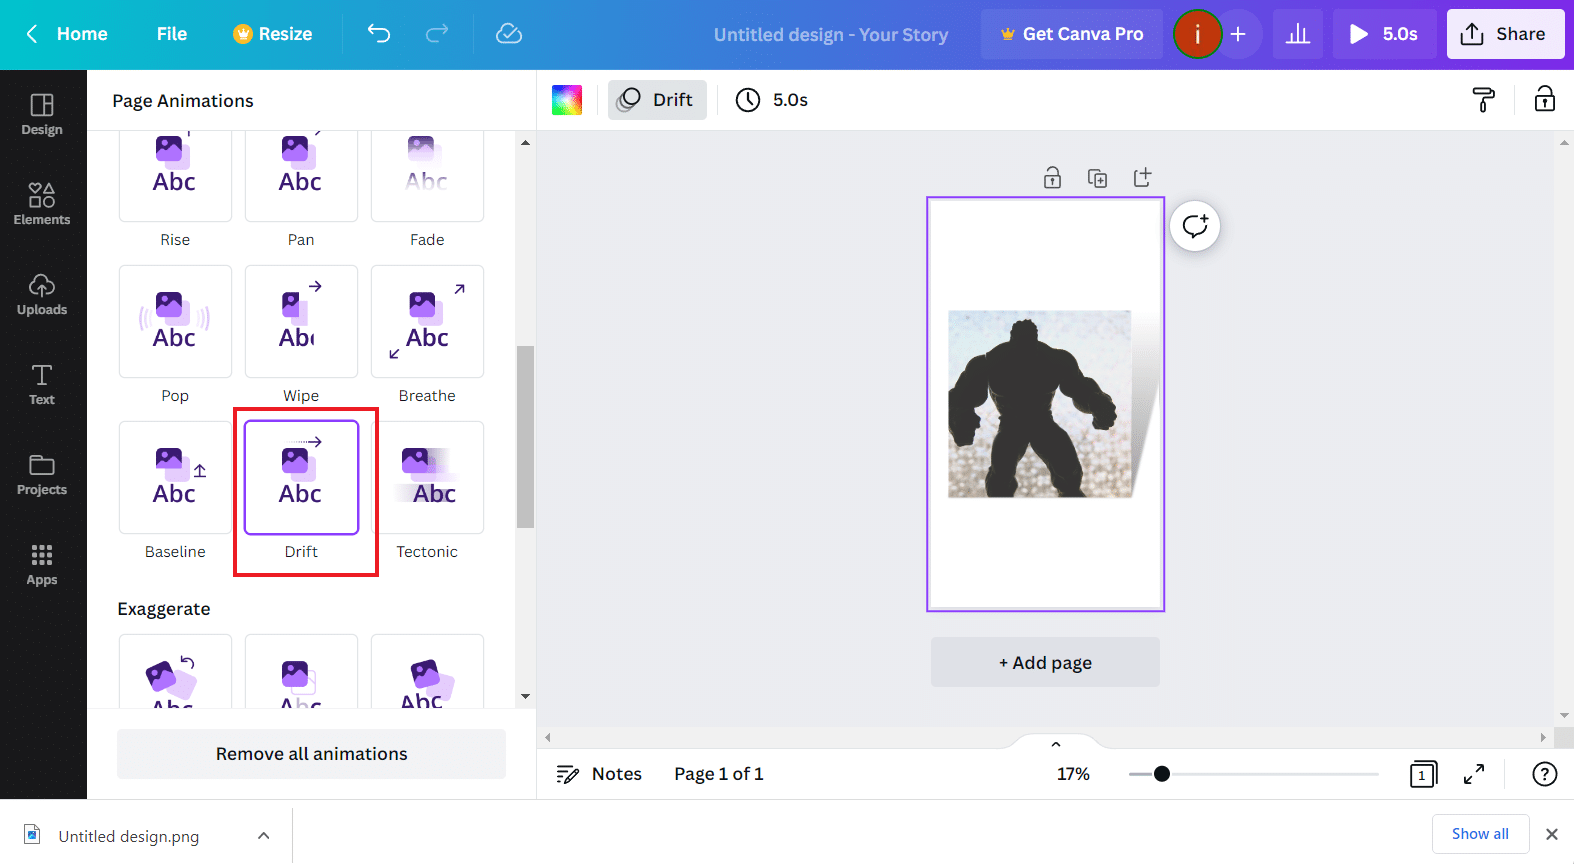Click the + Add page button

click(x=1045, y=662)
